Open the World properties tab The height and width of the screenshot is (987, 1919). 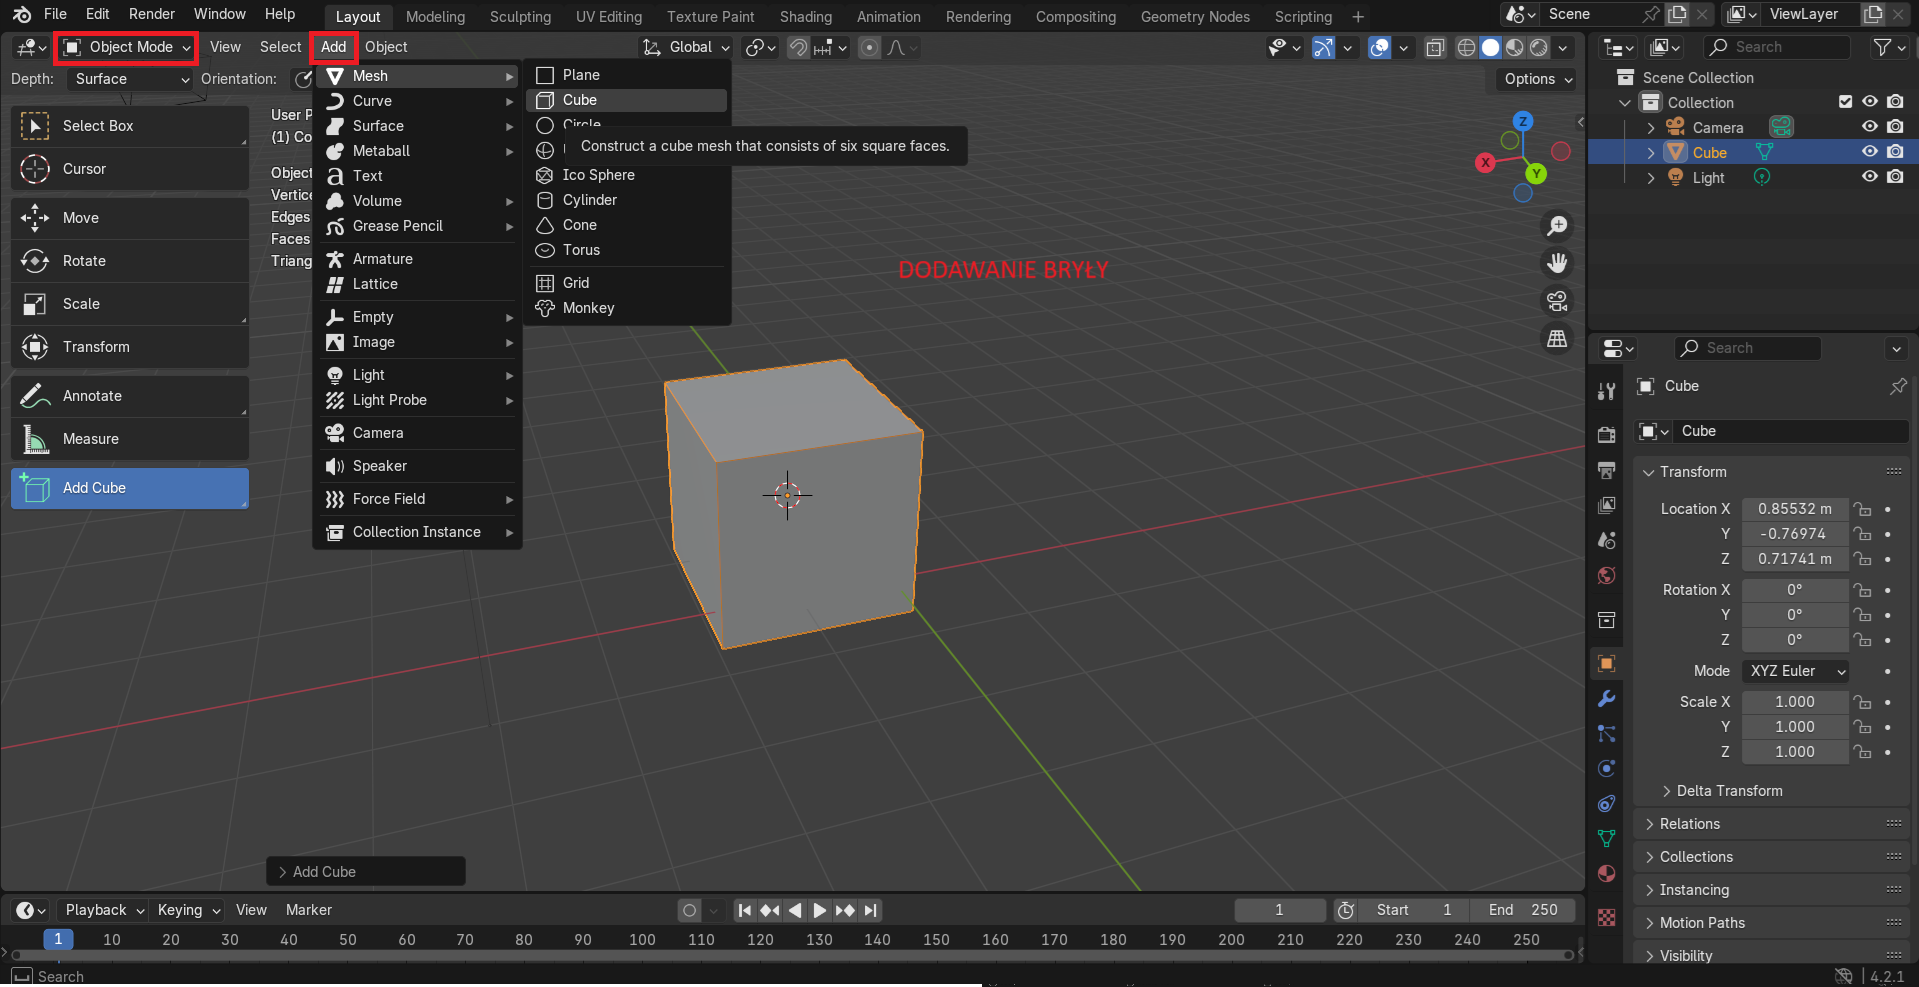coord(1607,575)
